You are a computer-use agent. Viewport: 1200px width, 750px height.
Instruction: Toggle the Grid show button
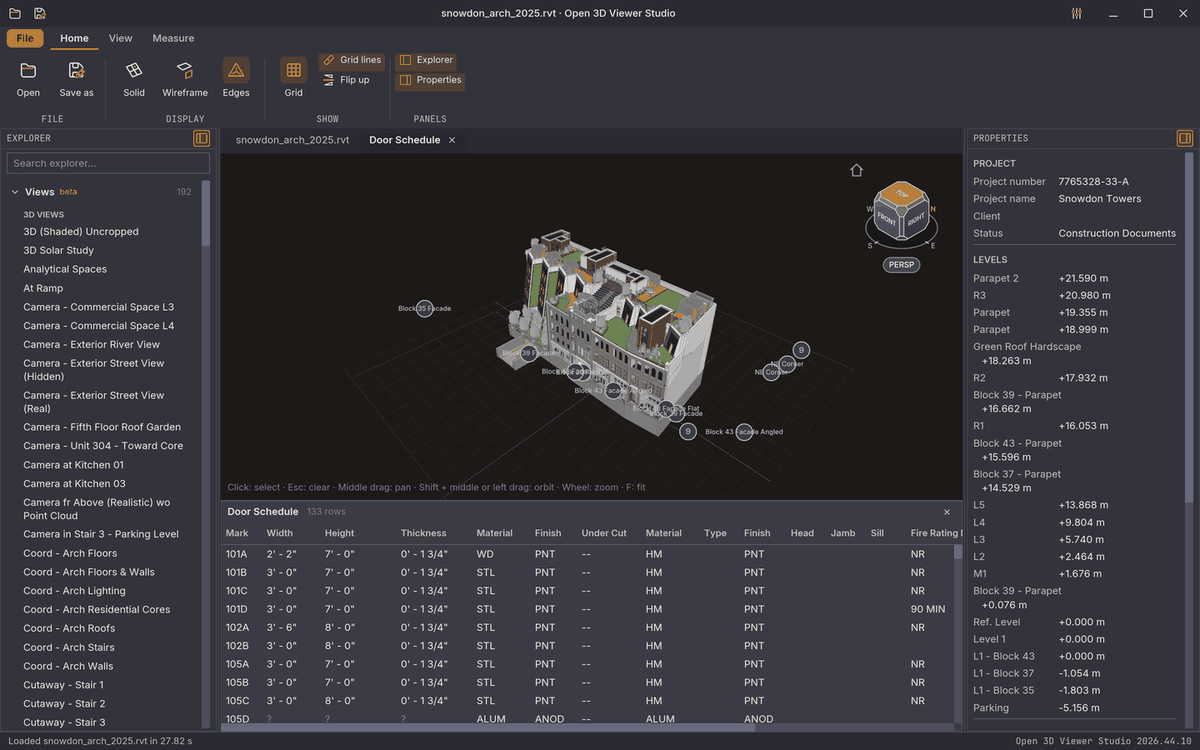tap(293, 80)
